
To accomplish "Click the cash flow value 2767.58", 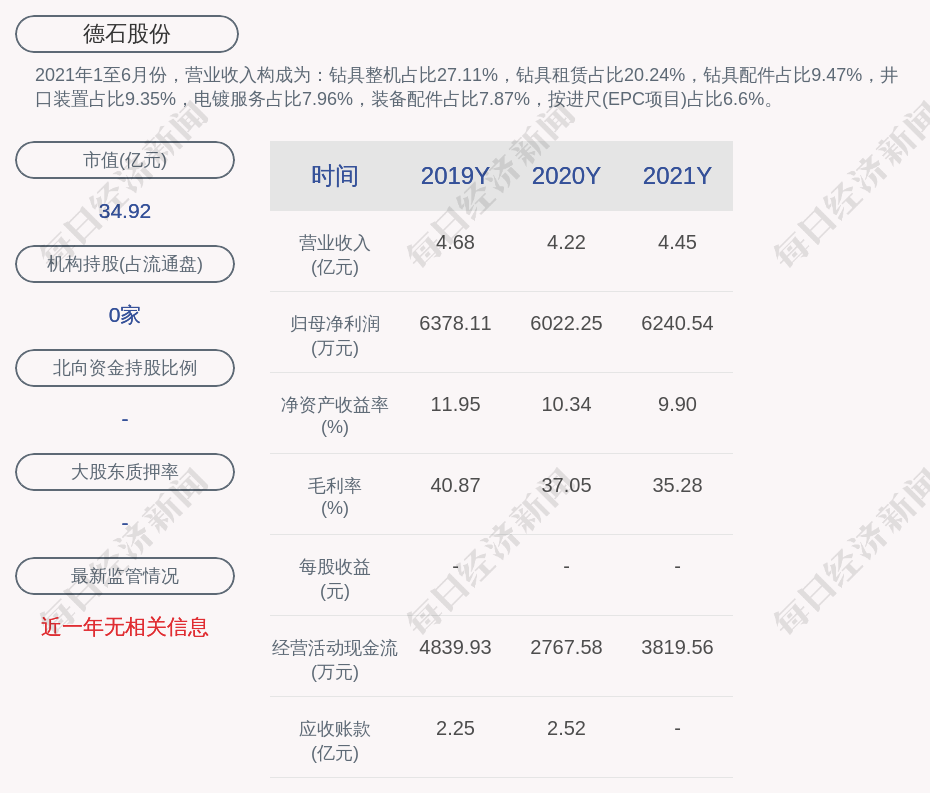I will coord(566,647).
